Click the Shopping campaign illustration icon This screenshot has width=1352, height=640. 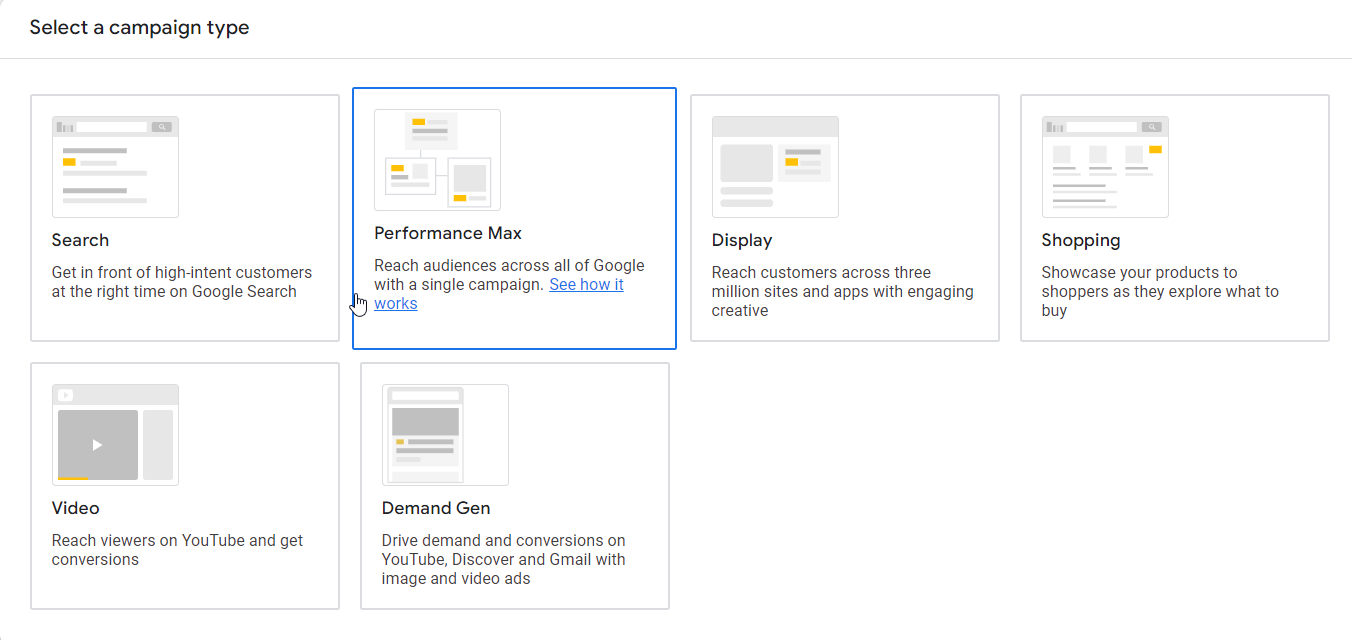(x=1105, y=167)
